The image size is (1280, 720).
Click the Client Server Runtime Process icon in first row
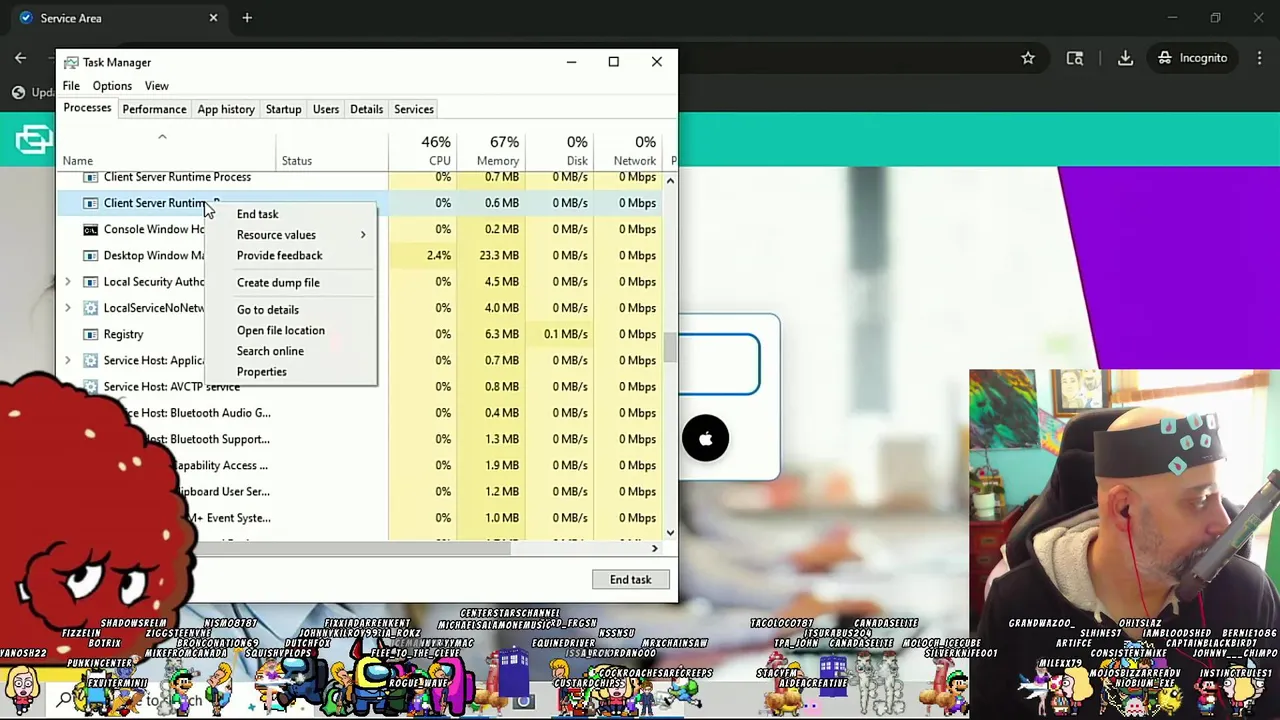[x=90, y=177]
